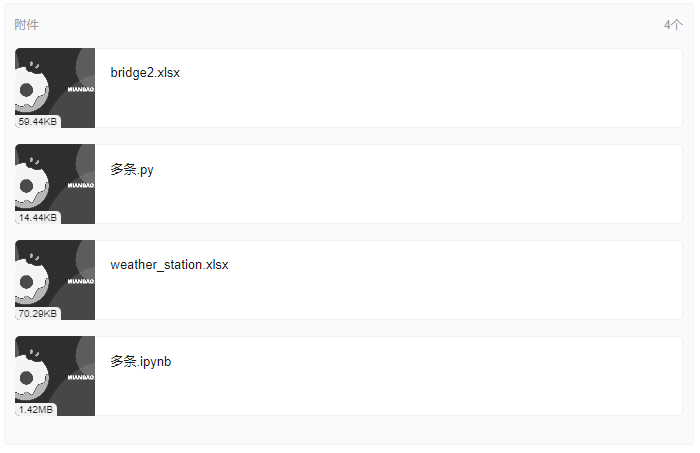Click the MUANBAO logo on 多条.py thumbnail
700x453 pixels.
81,185
